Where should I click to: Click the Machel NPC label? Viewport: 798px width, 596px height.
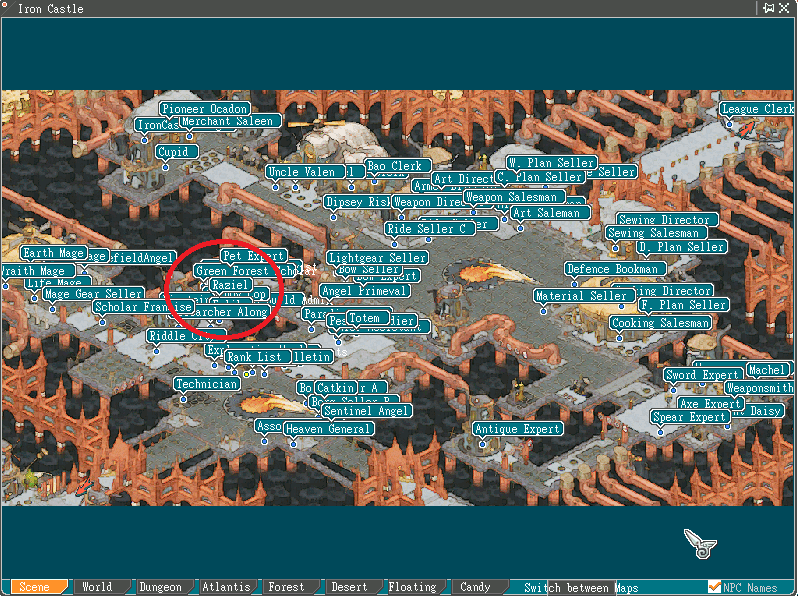click(767, 370)
